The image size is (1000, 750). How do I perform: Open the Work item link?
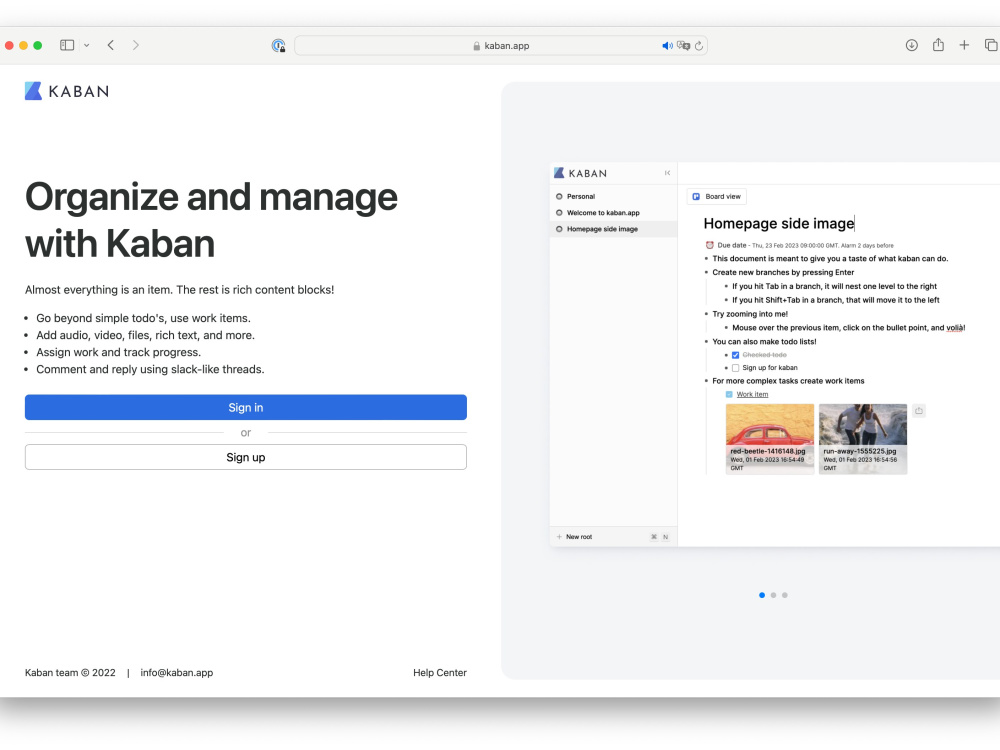click(x=752, y=394)
